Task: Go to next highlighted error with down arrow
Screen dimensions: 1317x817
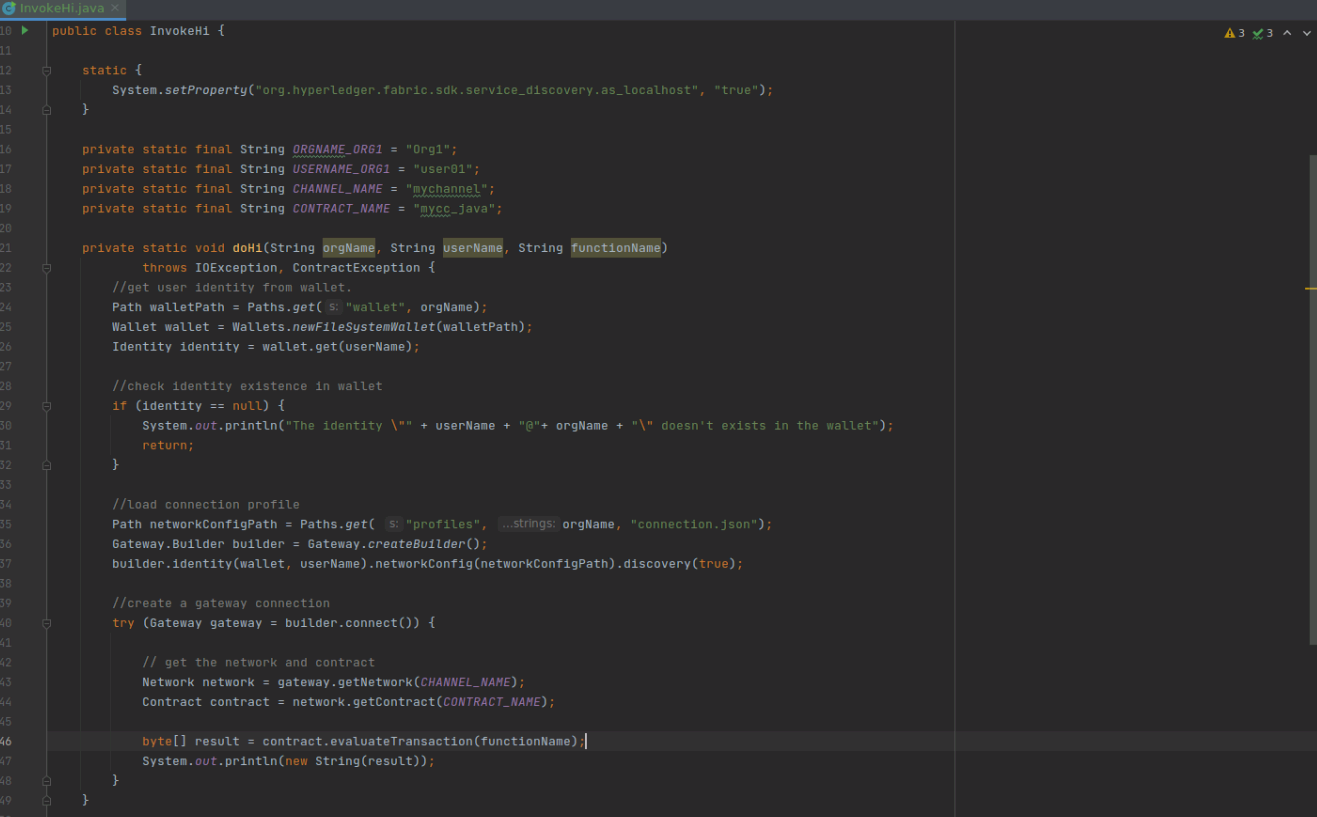Action: [1306, 33]
